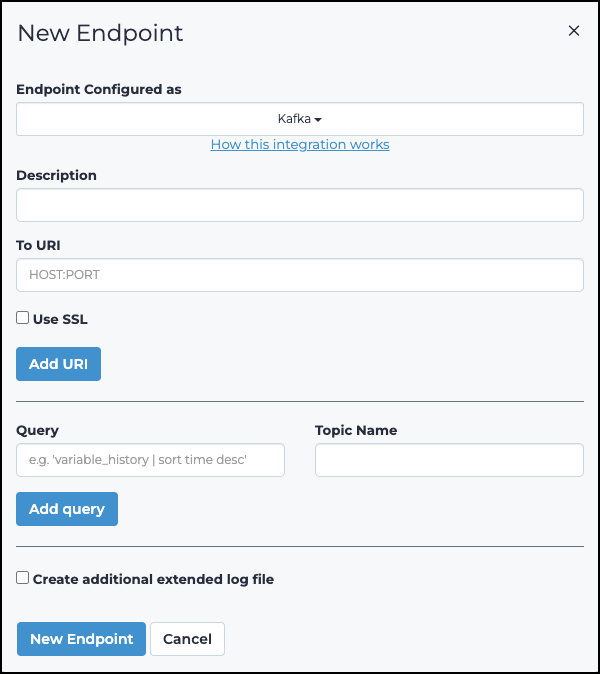Screen dimensions: 600x674
Task: Enable the Use SSL checkbox
Action: 22,318
